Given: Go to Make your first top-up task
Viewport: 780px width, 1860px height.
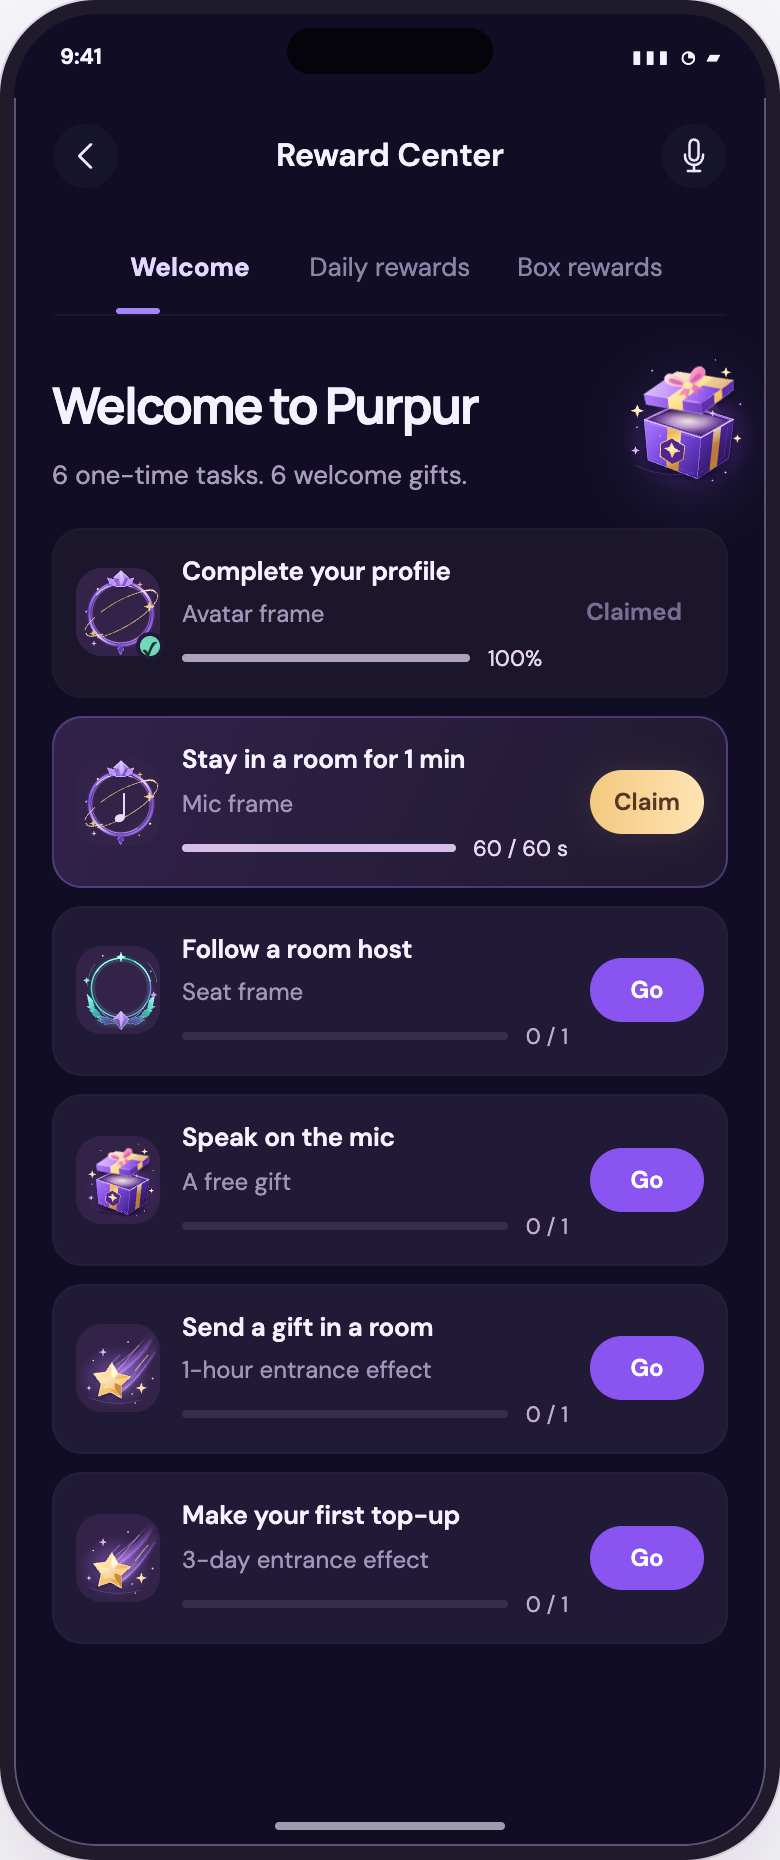Looking at the screenshot, I should 647,1558.
